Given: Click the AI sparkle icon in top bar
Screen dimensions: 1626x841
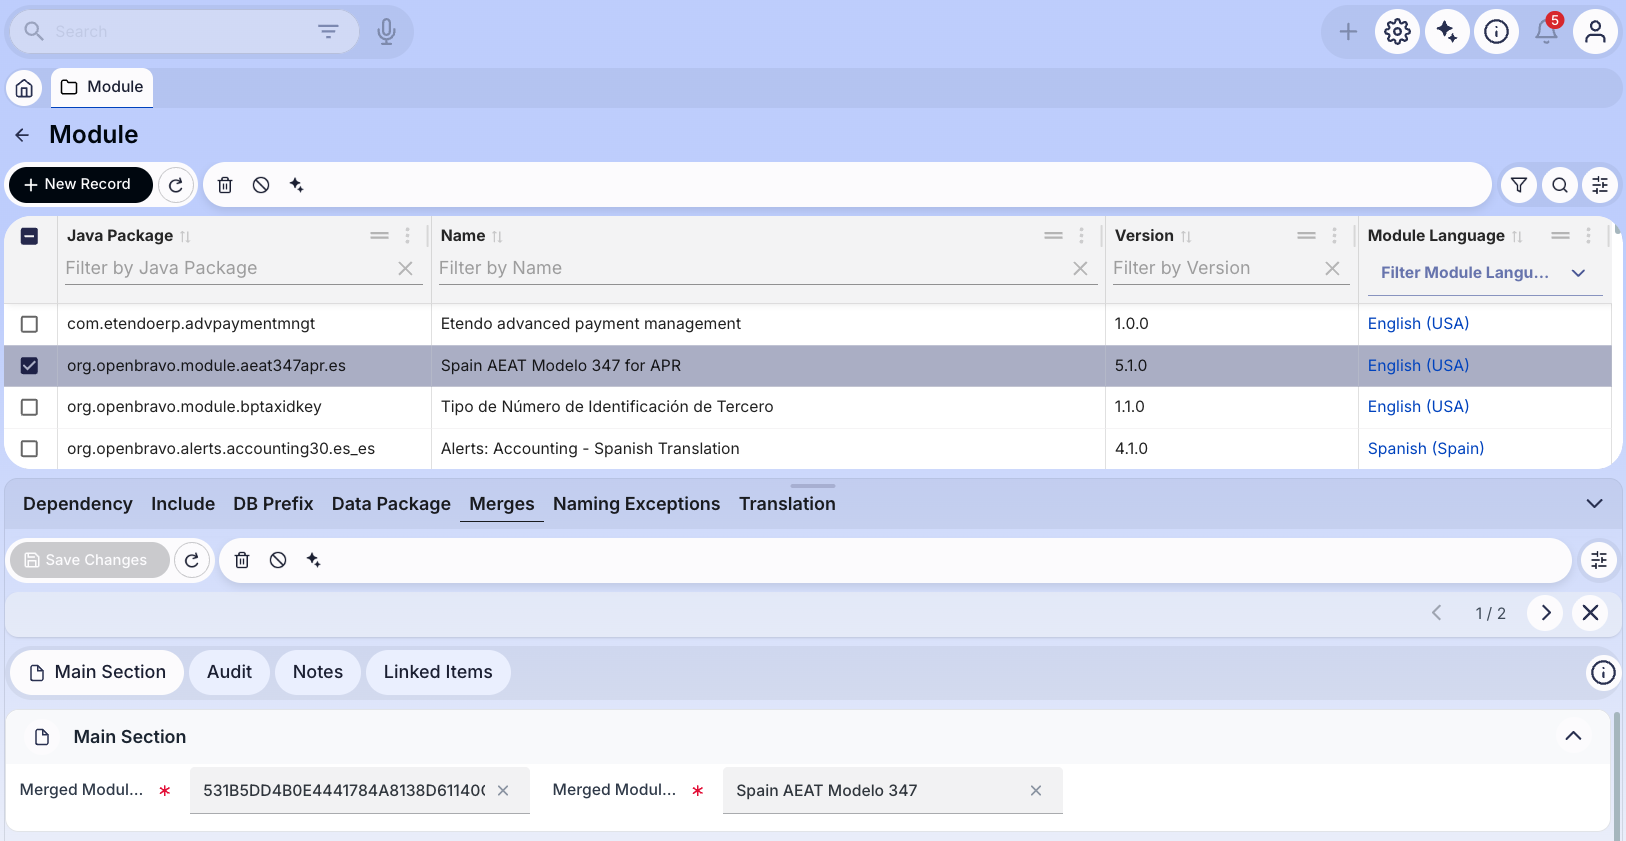Looking at the screenshot, I should (x=1447, y=32).
